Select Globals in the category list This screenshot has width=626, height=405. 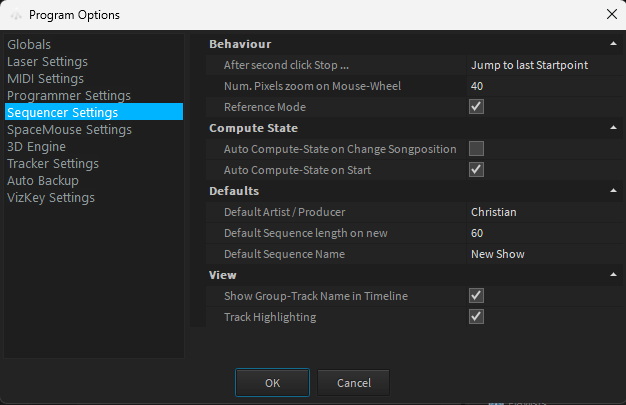(x=29, y=45)
